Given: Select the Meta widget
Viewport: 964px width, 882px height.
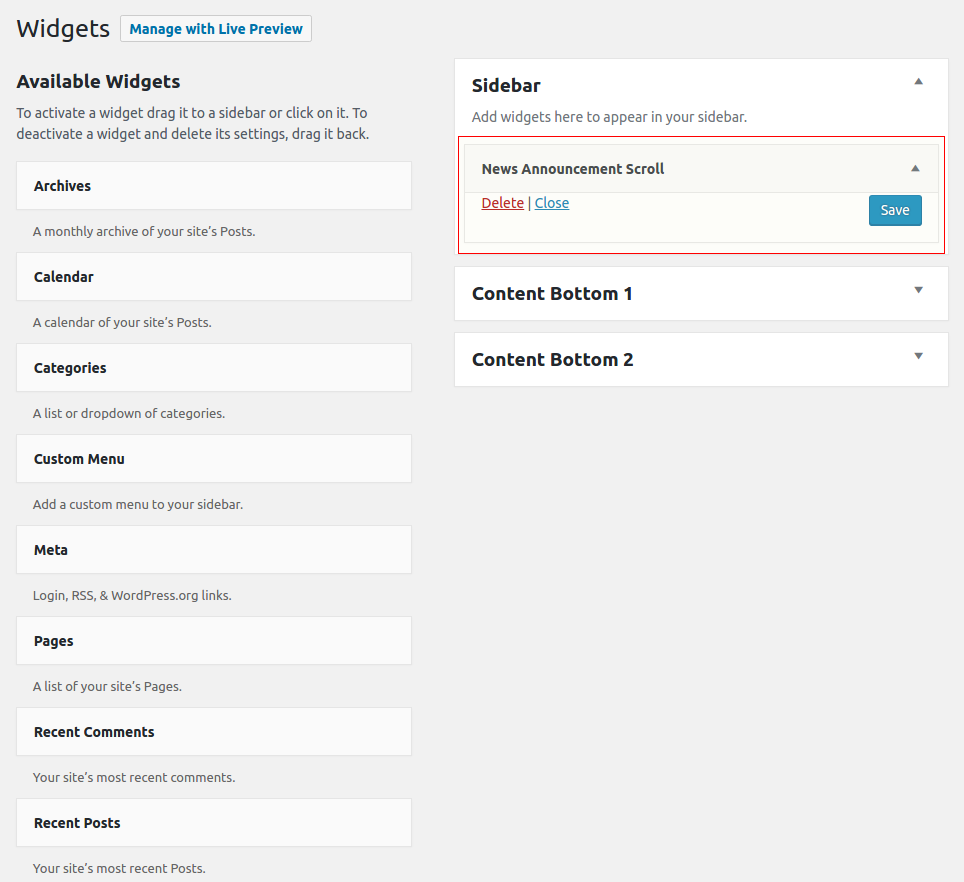Looking at the screenshot, I should pos(214,549).
